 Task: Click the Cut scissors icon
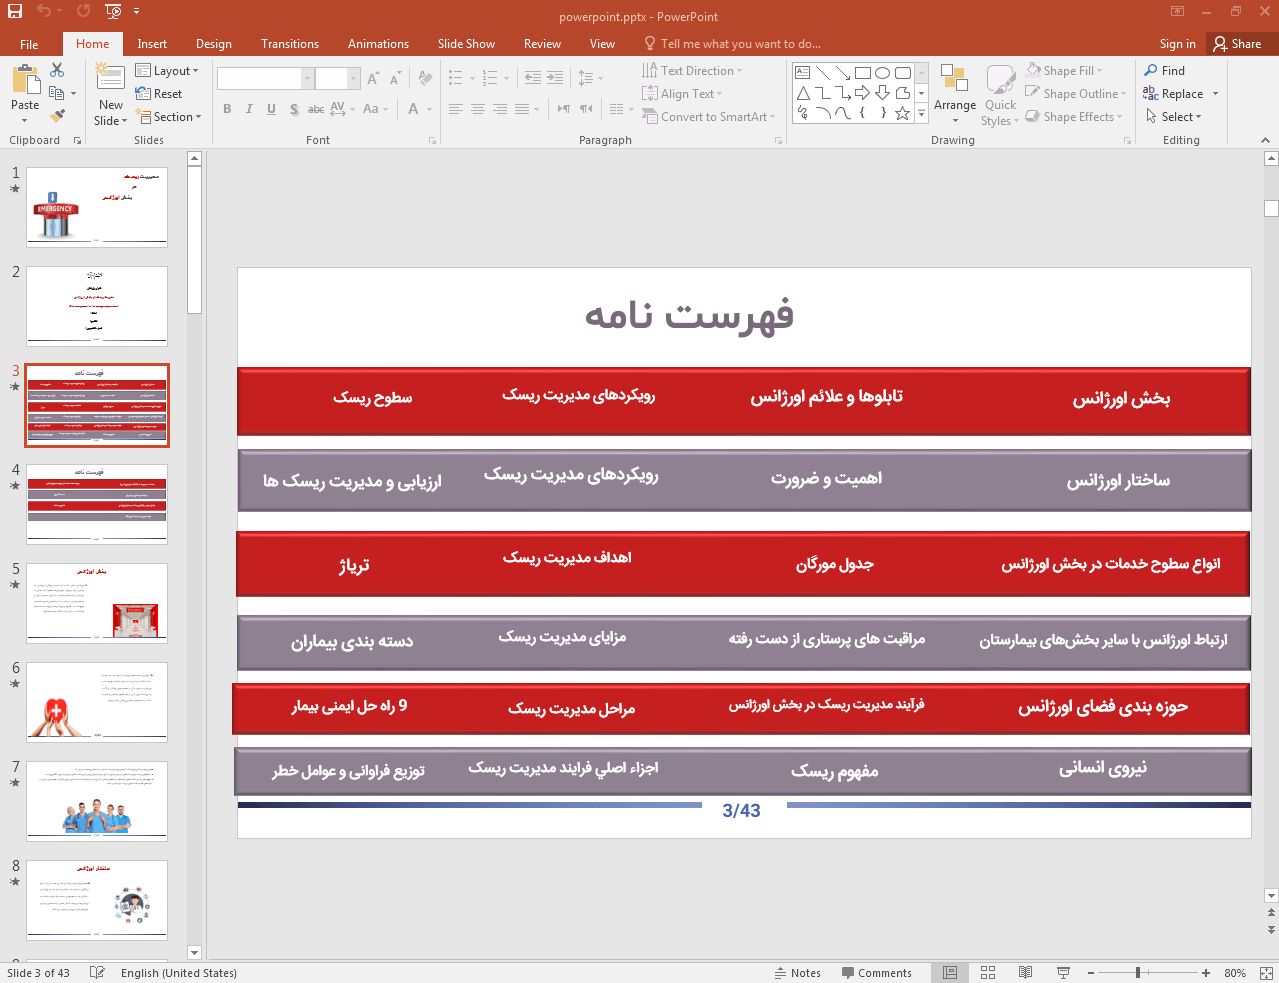57,70
